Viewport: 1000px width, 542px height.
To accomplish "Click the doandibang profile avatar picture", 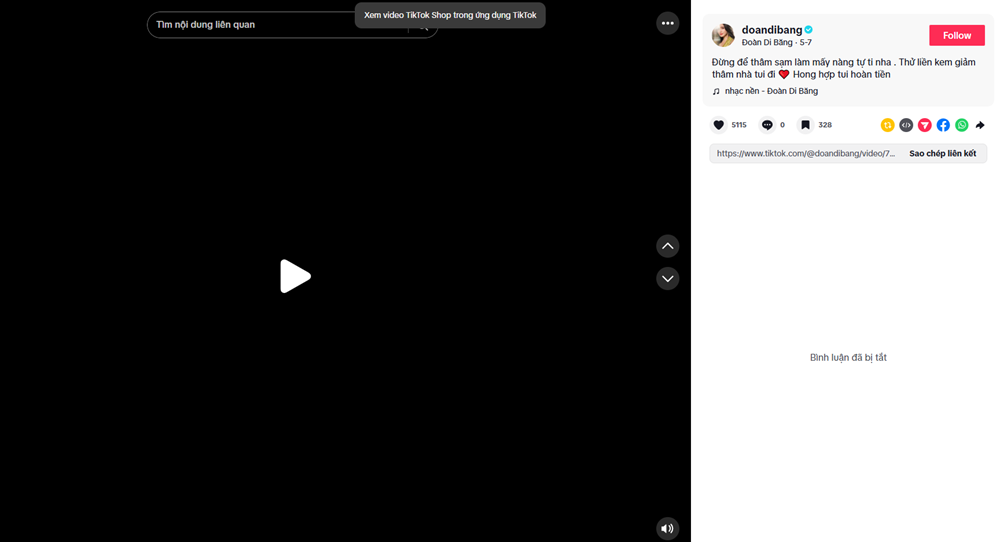I will pos(723,36).
